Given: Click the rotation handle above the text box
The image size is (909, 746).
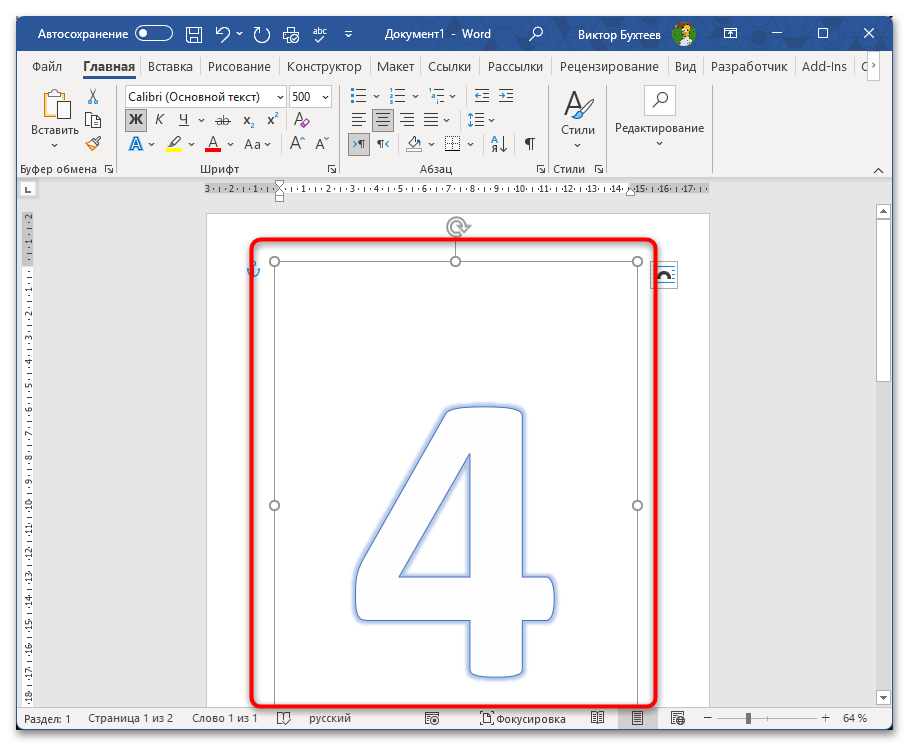Looking at the screenshot, I should 456,227.
